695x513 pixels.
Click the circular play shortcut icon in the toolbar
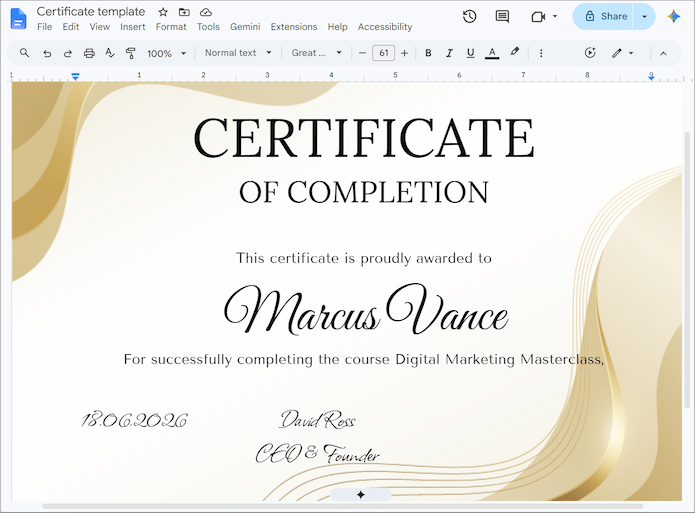point(590,53)
